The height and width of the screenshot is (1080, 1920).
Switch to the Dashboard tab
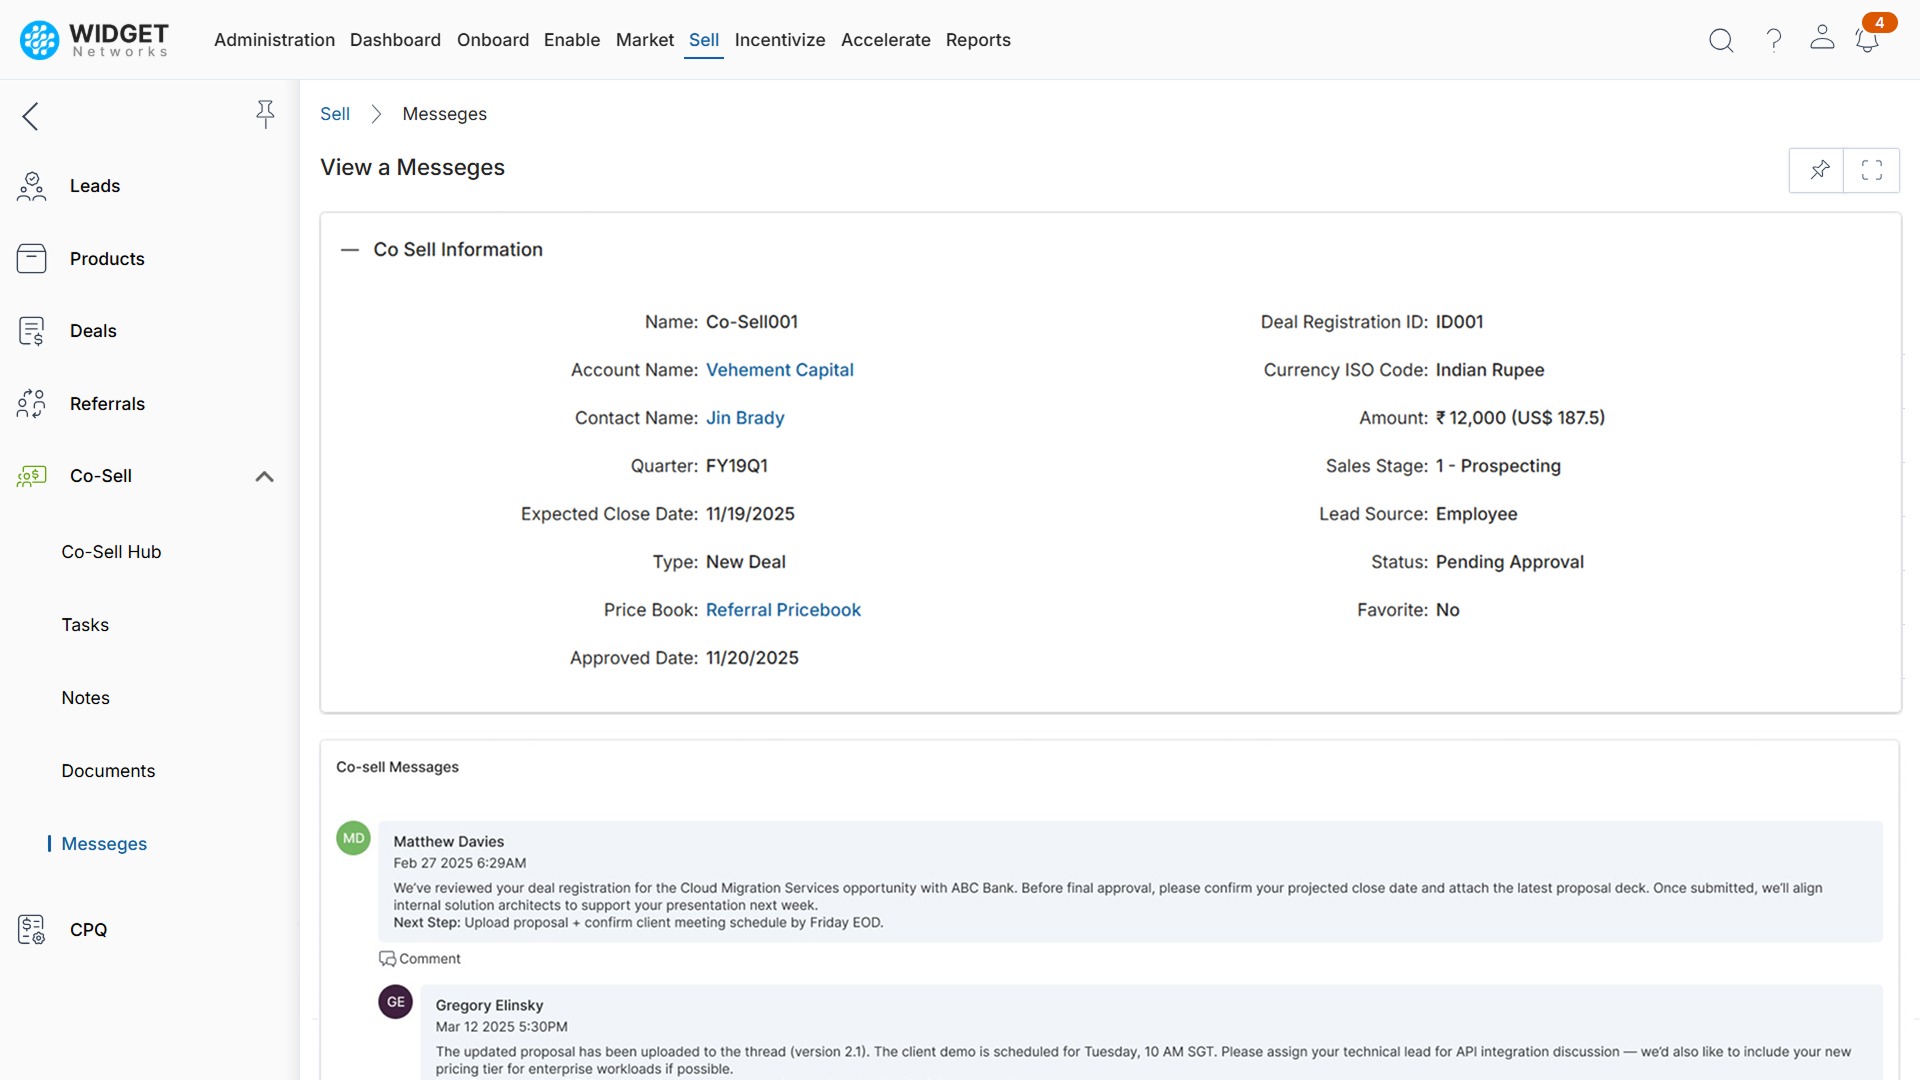pos(395,40)
